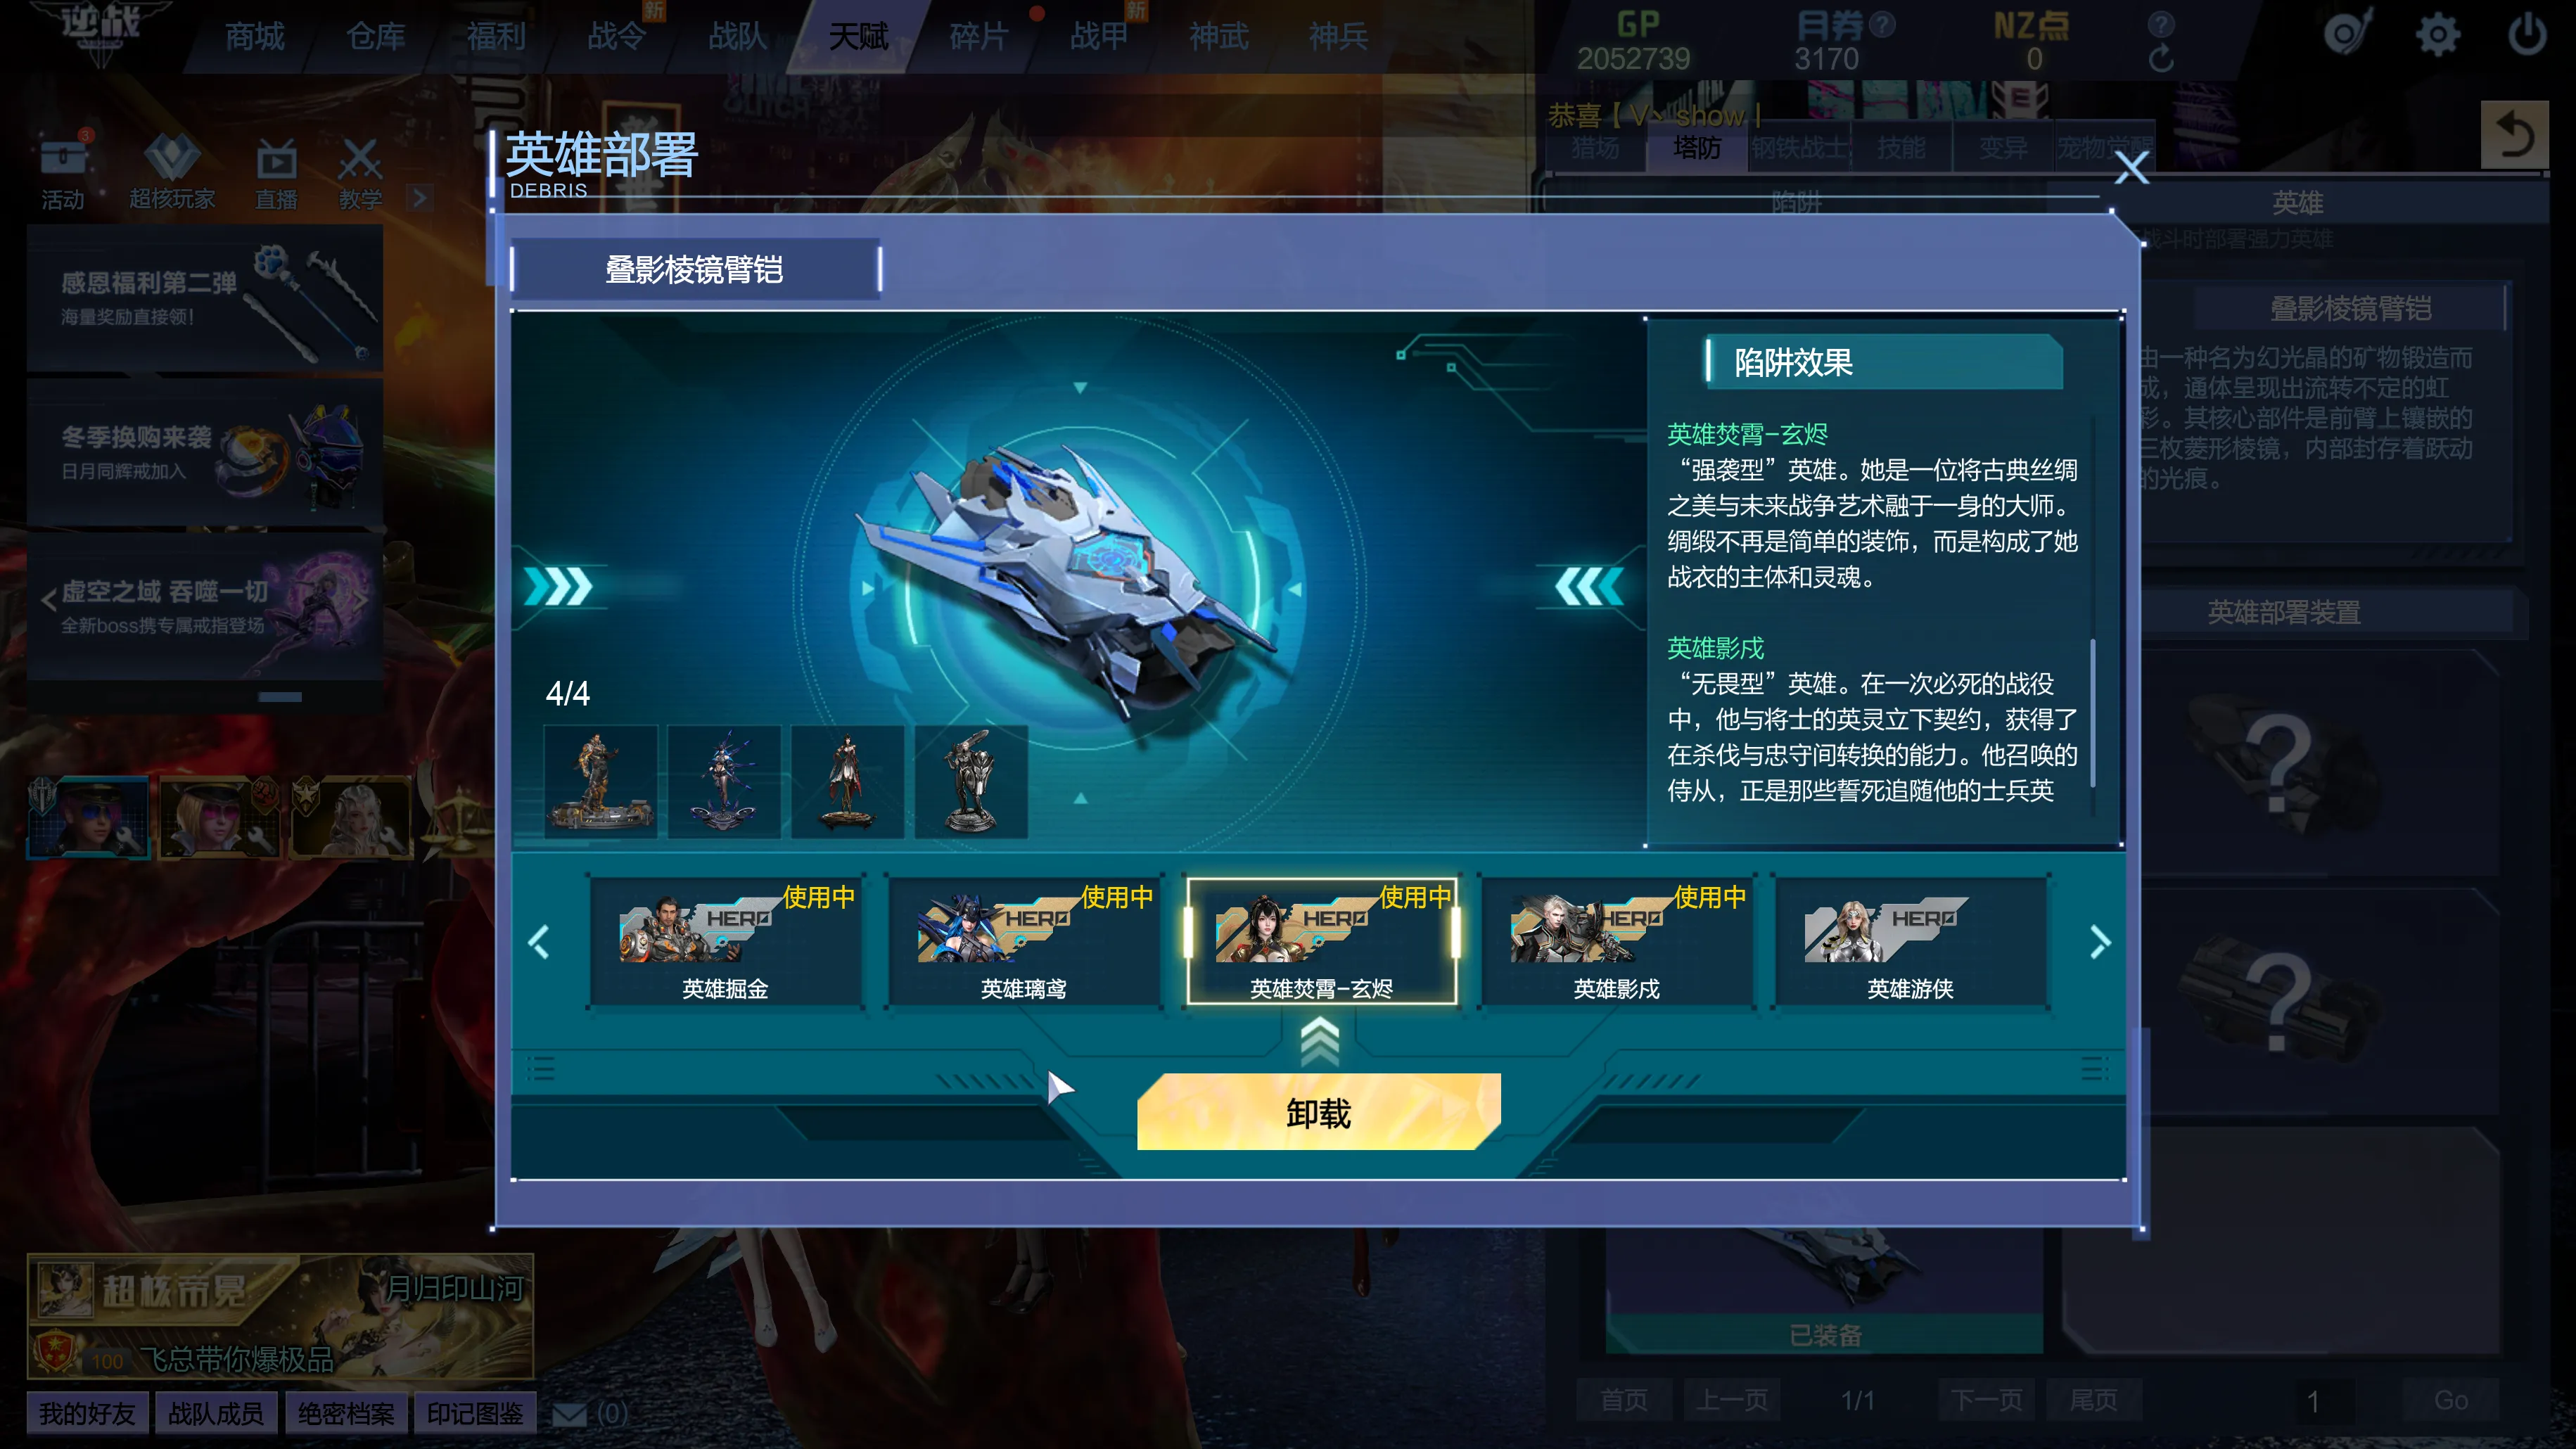2576x1449 pixels.
Task: Click the power exit icon
Action: (x=2527, y=35)
